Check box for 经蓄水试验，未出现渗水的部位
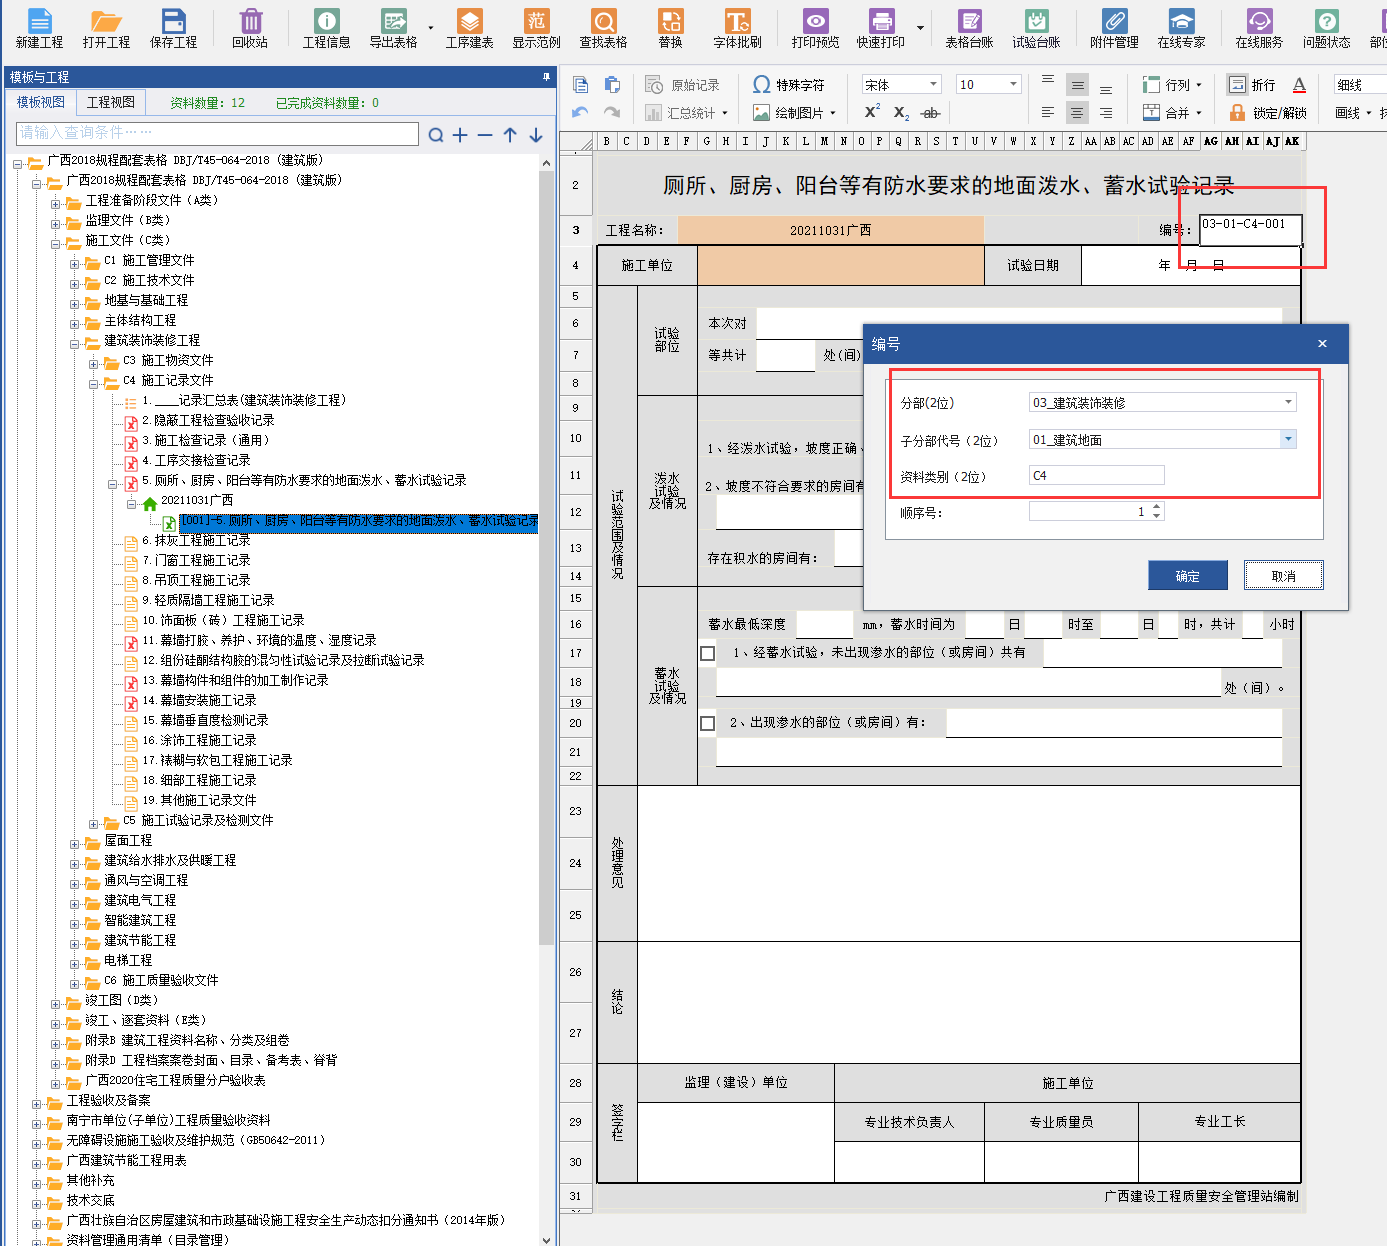This screenshot has height=1246, width=1387. pos(708,653)
